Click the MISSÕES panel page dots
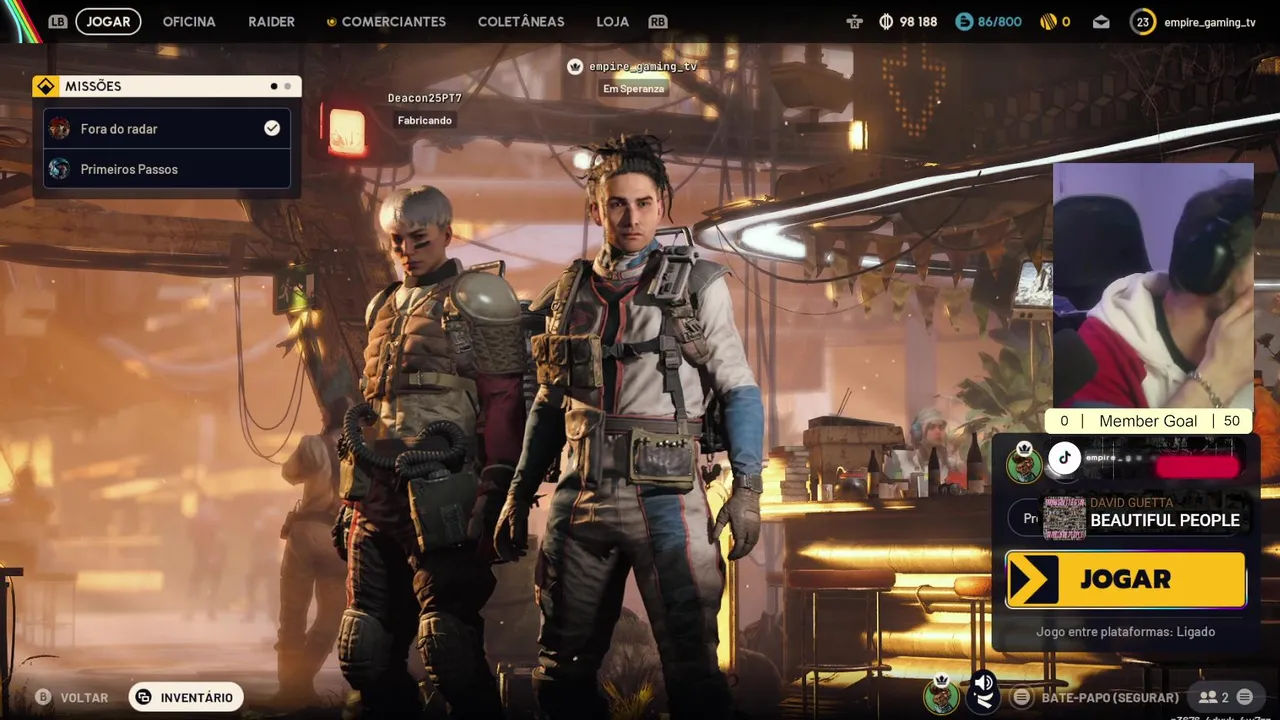 (x=280, y=86)
